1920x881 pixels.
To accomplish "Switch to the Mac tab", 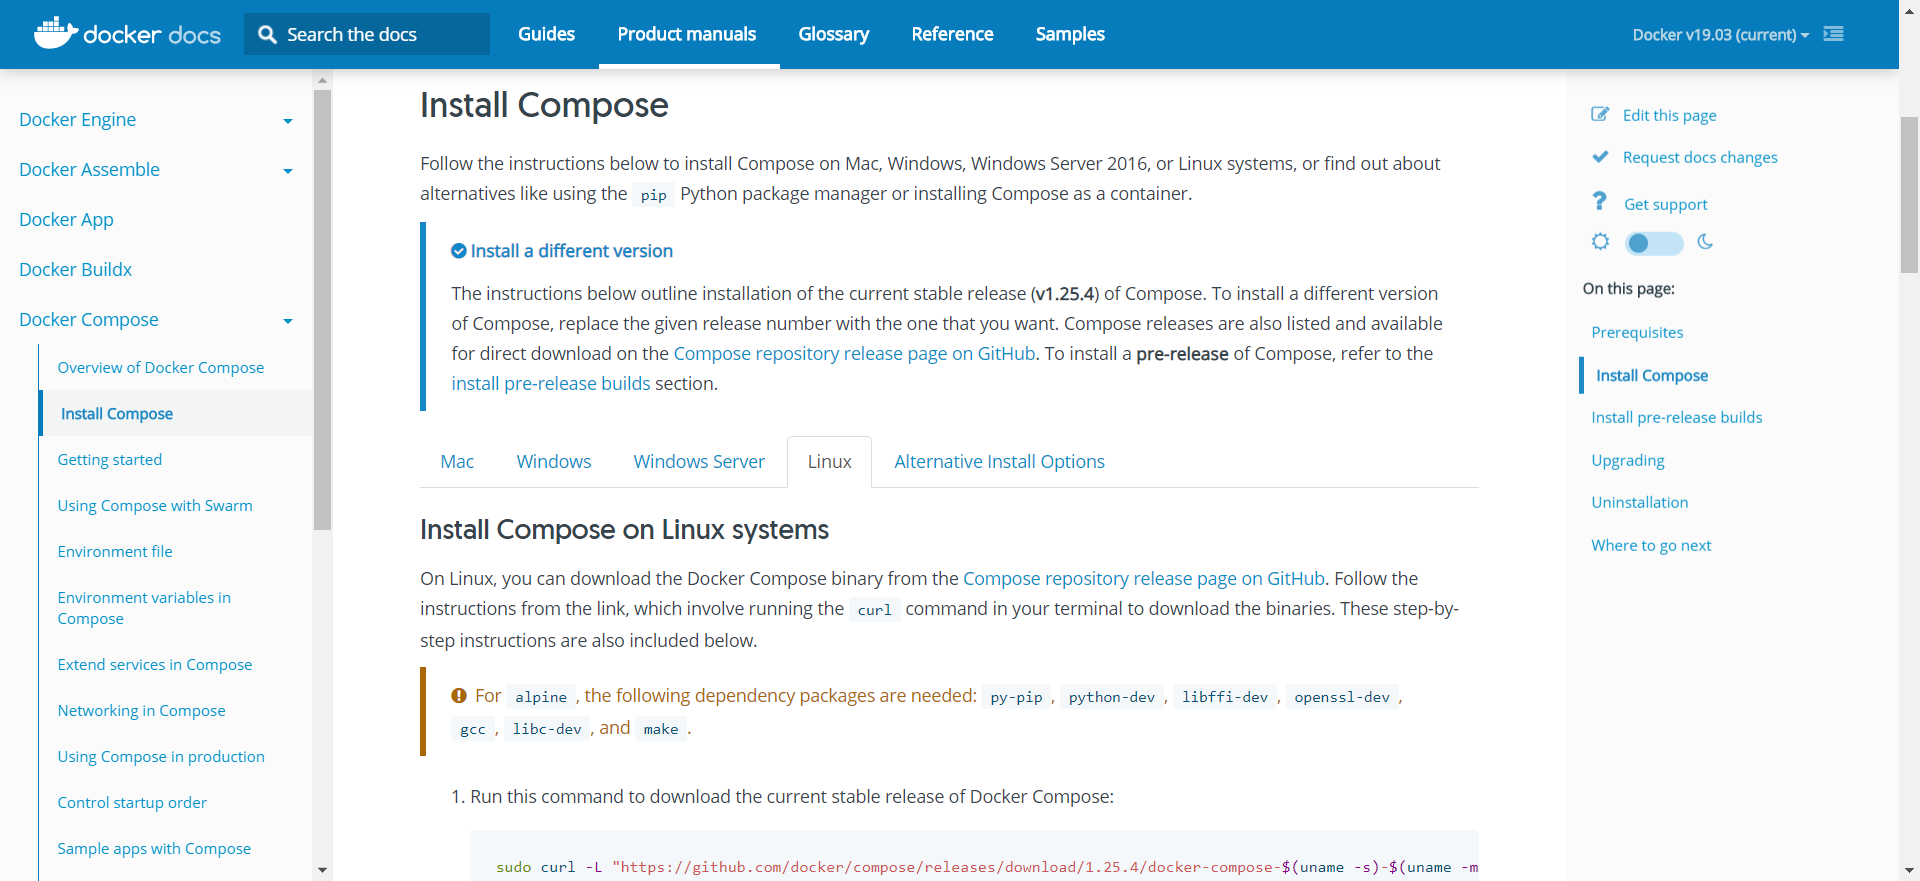I will click(457, 461).
